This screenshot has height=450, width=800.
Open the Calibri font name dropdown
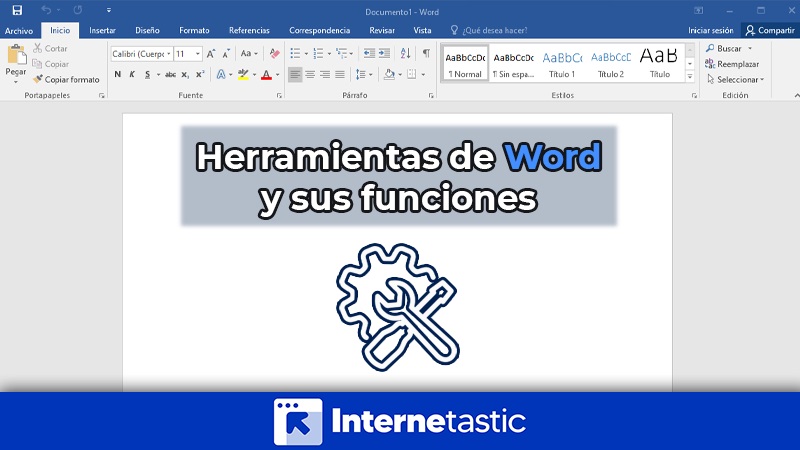point(169,54)
